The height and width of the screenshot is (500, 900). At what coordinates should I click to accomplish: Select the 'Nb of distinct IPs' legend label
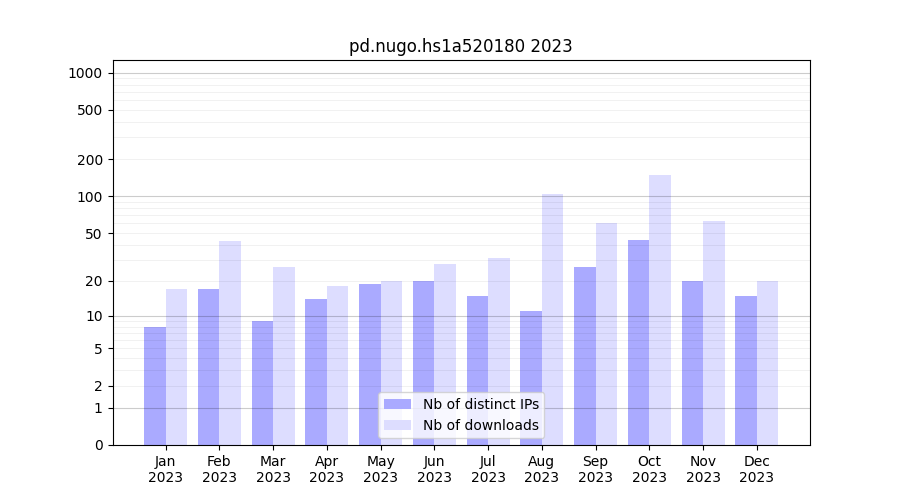click(x=480, y=404)
